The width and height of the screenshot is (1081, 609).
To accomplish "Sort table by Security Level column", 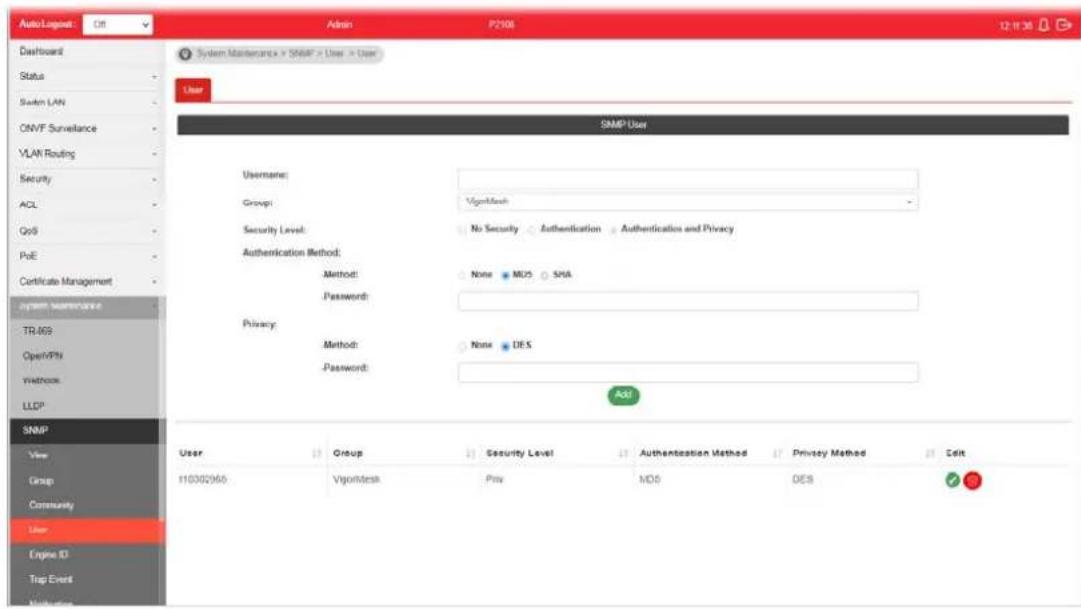I will [x=623, y=453].
